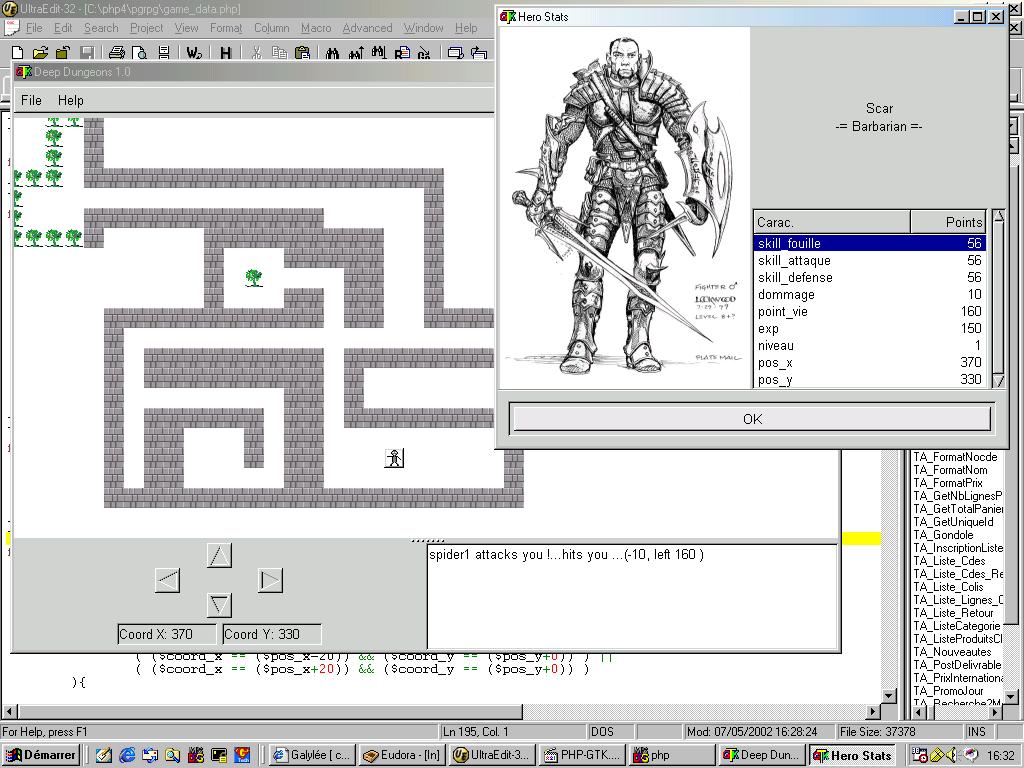This screenshot has height=768, width=1024.
Task: Click the Démarrer start button
Action: click(41, 755)
